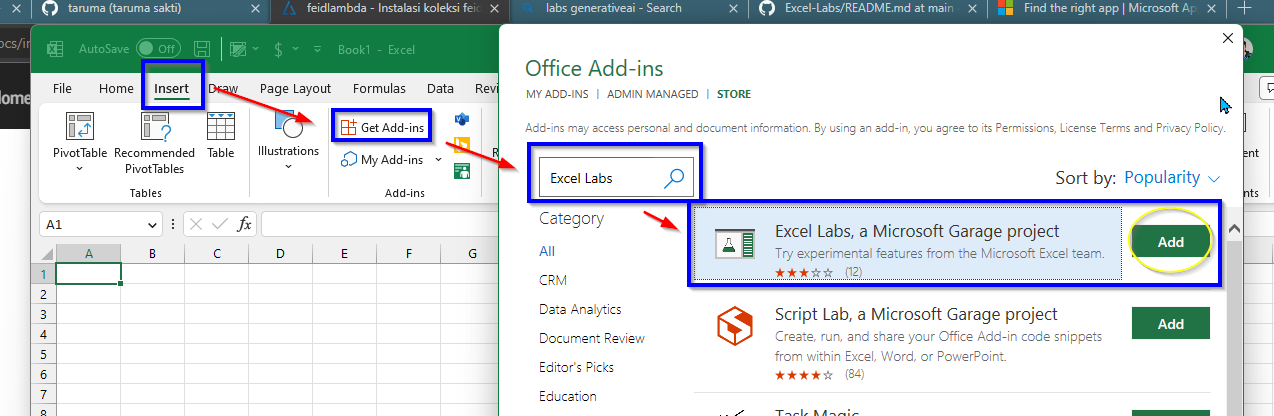Click the Excel Labs flask icon
Image resolution: width=1274 pixels, height=416 pixels.
(735, 243)
